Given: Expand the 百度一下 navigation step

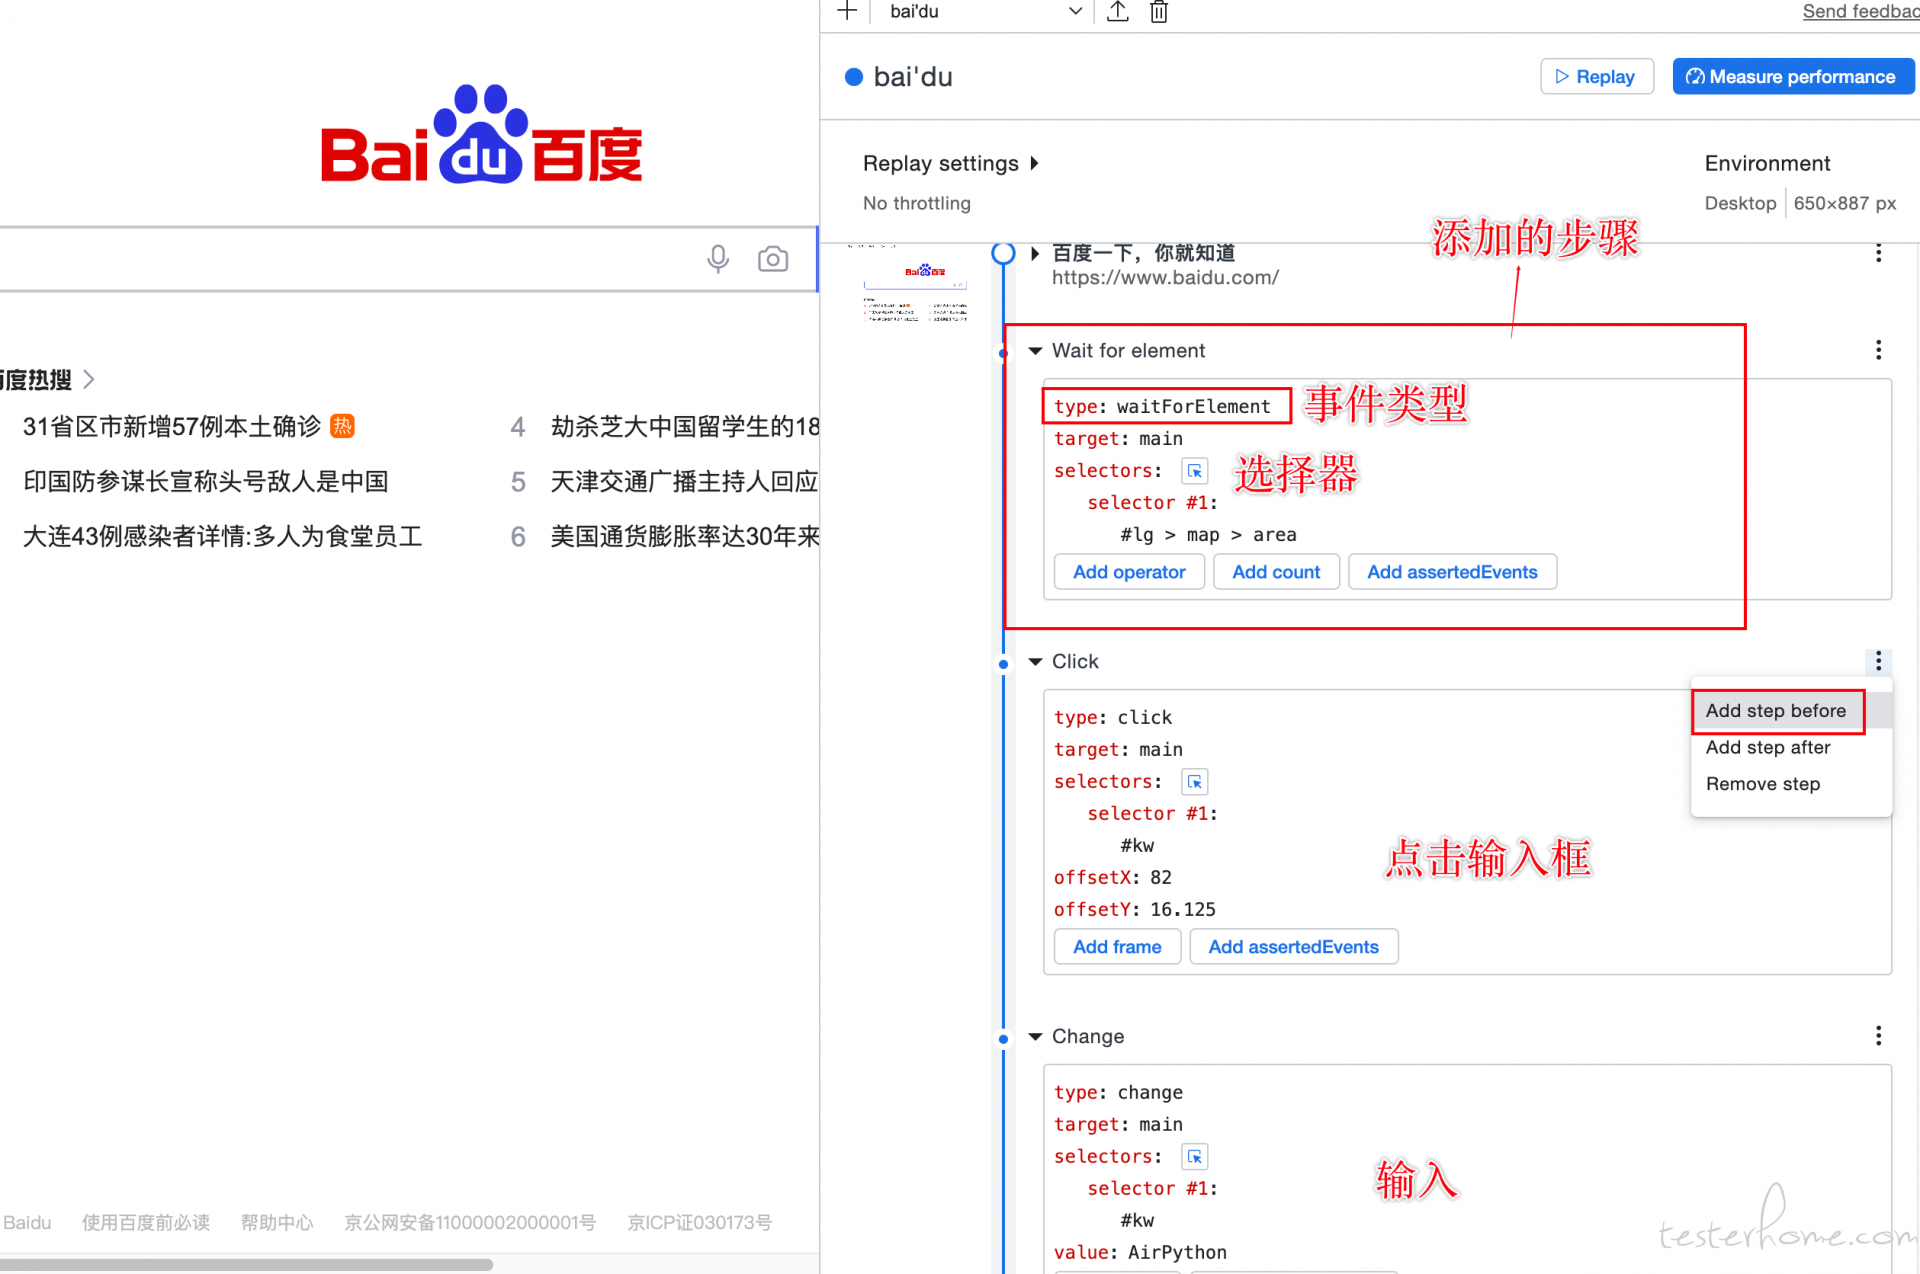Looking at the screenshot, I should [x=1035, y=253].
